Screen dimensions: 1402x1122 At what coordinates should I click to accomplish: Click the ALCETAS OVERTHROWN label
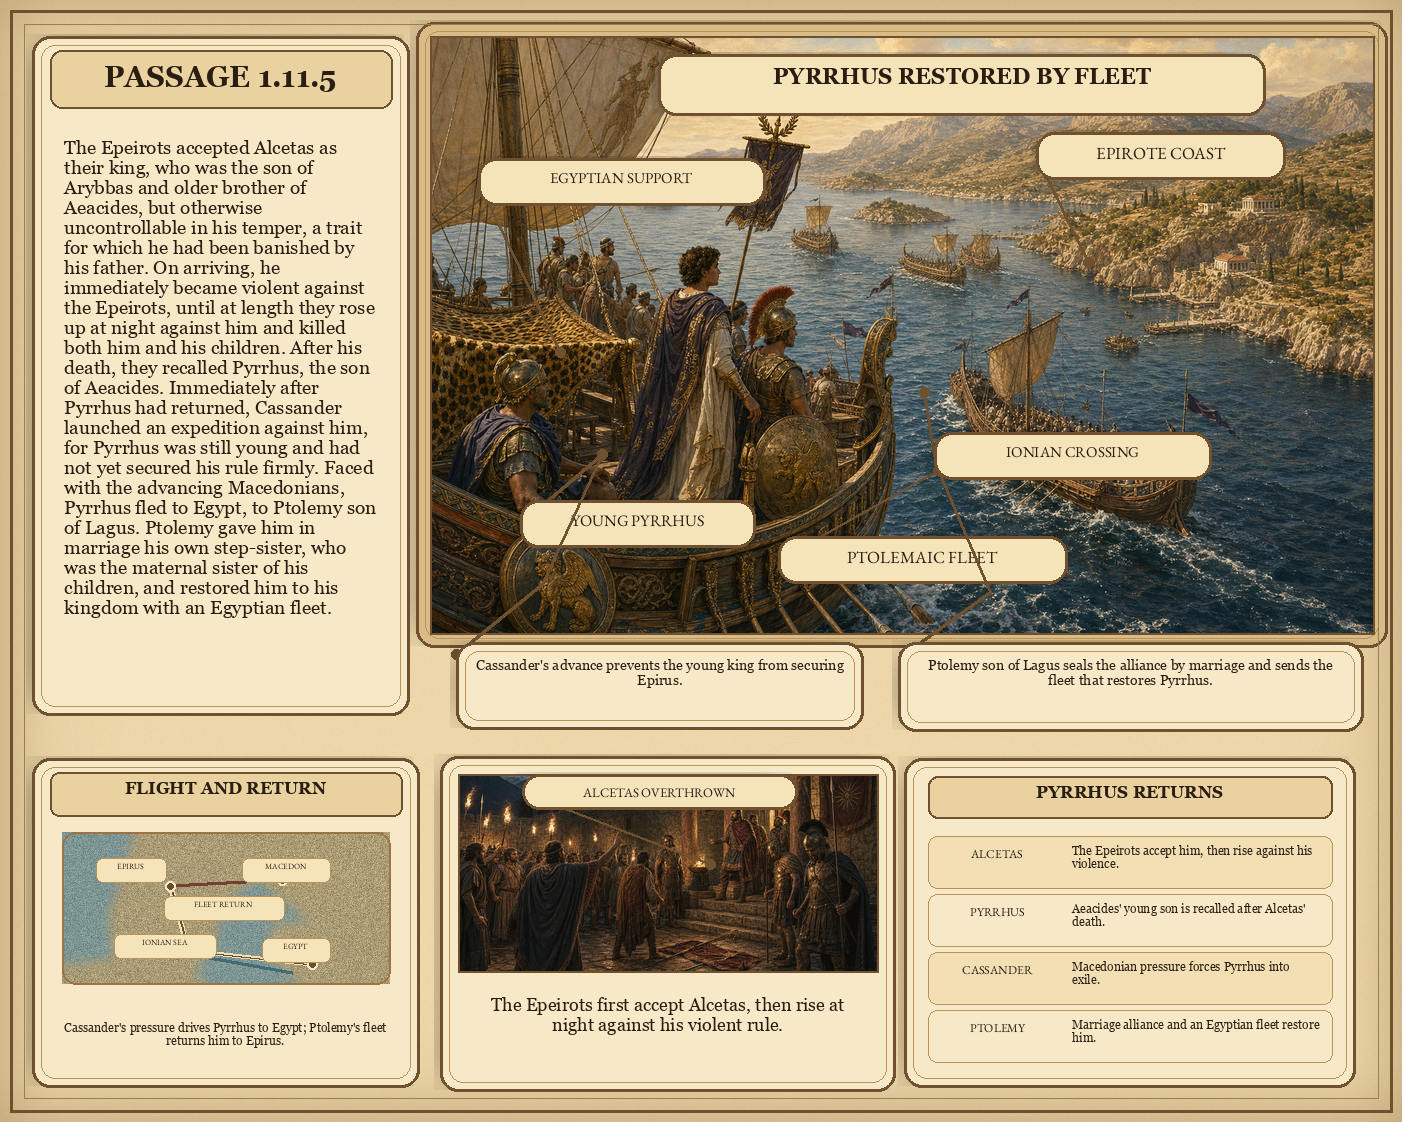pos(659,793)
